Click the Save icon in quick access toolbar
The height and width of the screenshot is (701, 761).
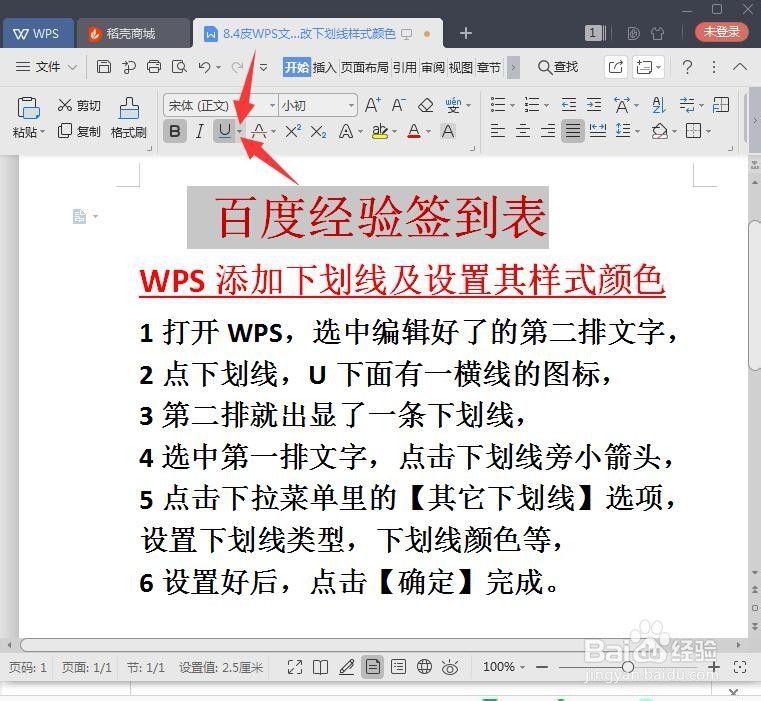point(103,67)
